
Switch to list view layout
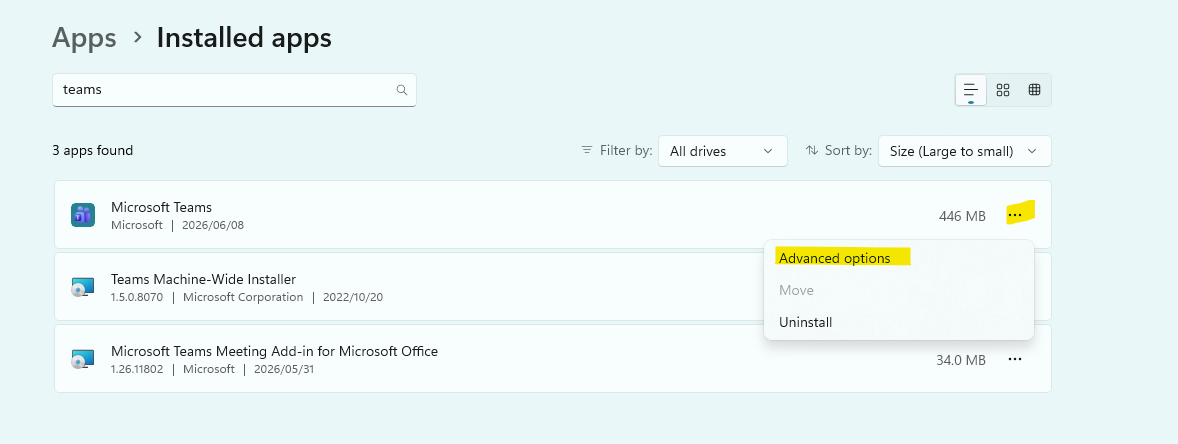tap(971, 90)
